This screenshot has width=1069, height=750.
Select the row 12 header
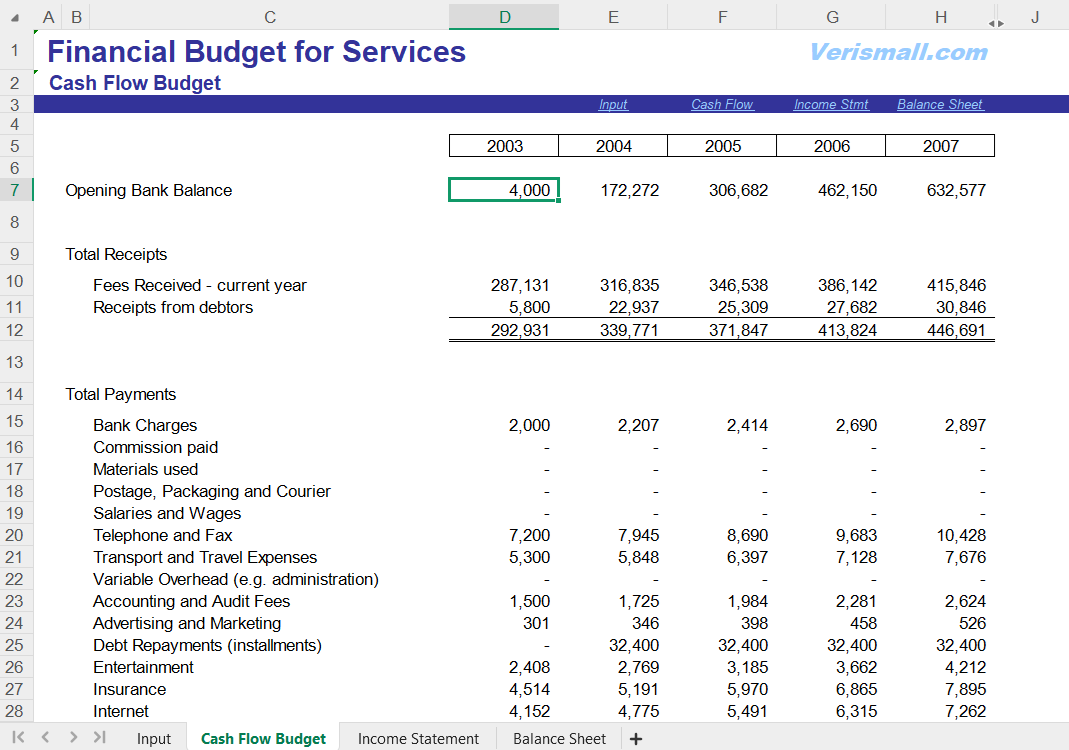[16, 330]
